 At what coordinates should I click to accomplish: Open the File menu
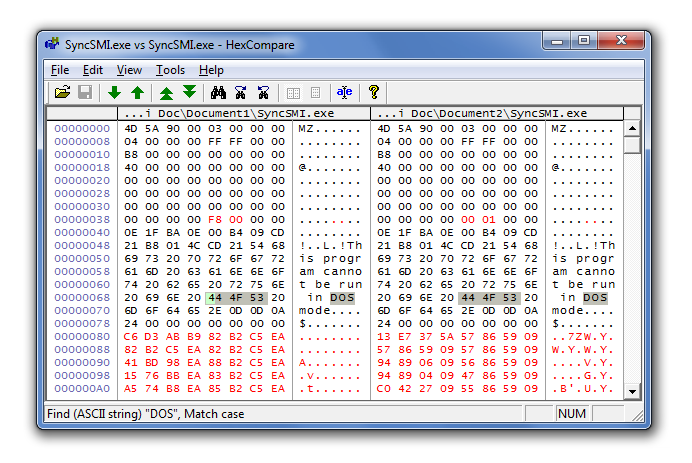[60, 70]
